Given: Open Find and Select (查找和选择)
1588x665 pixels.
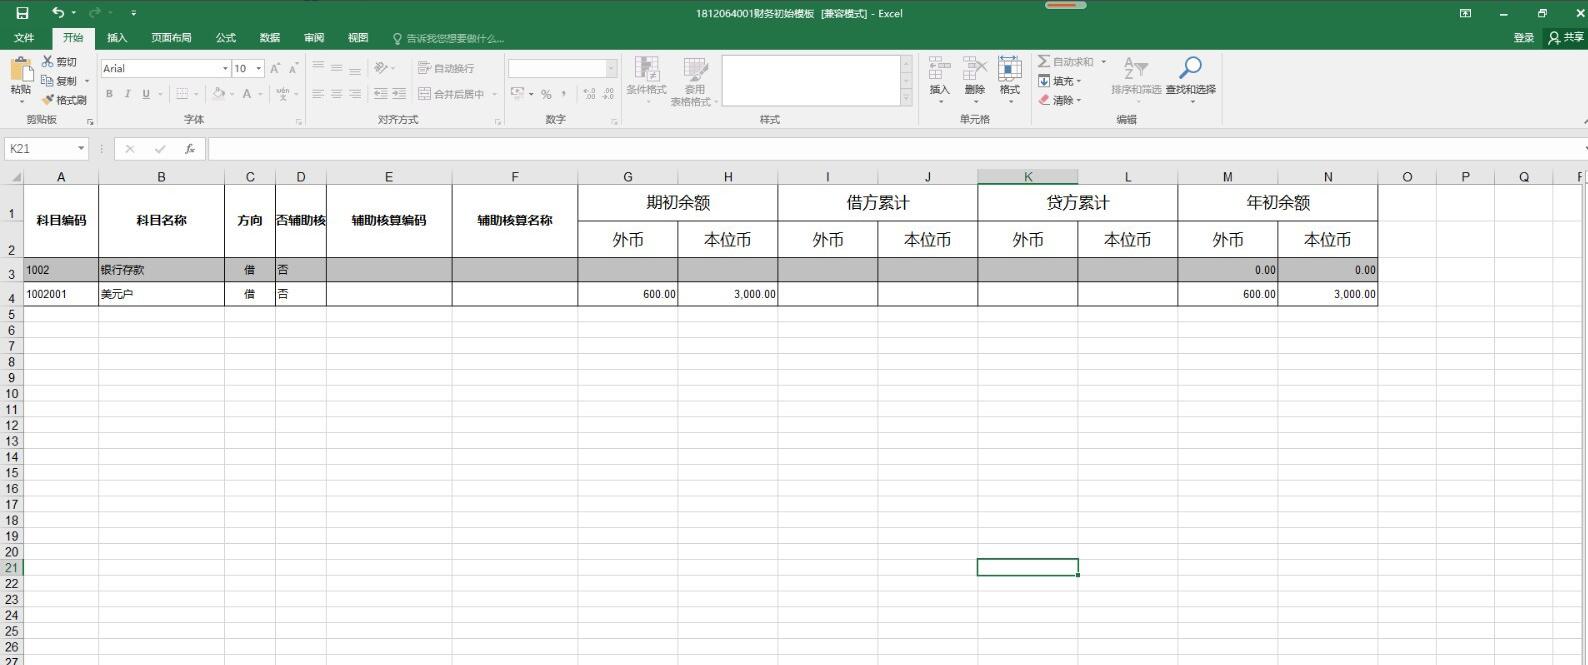Looking at the screenshot, I should point(1190,79).
